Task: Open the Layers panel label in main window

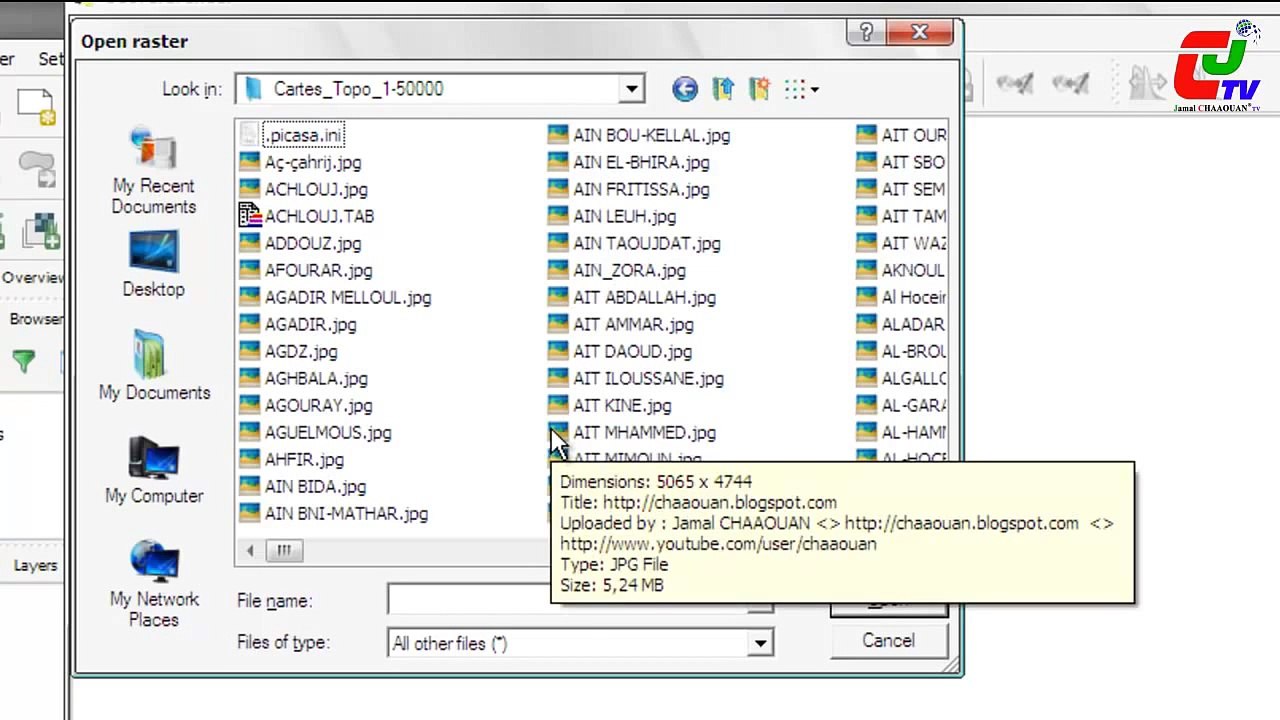Action: [35, 565]
